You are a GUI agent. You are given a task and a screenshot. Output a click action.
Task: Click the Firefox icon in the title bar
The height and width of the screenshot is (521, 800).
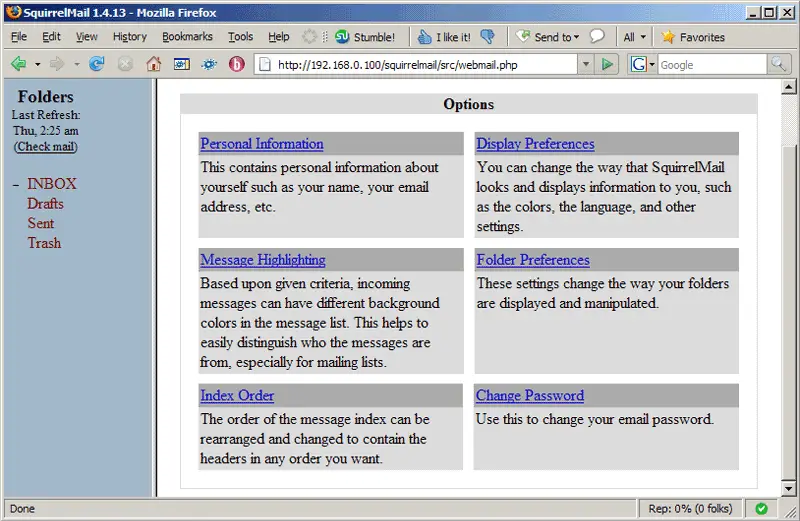[13, 12]
